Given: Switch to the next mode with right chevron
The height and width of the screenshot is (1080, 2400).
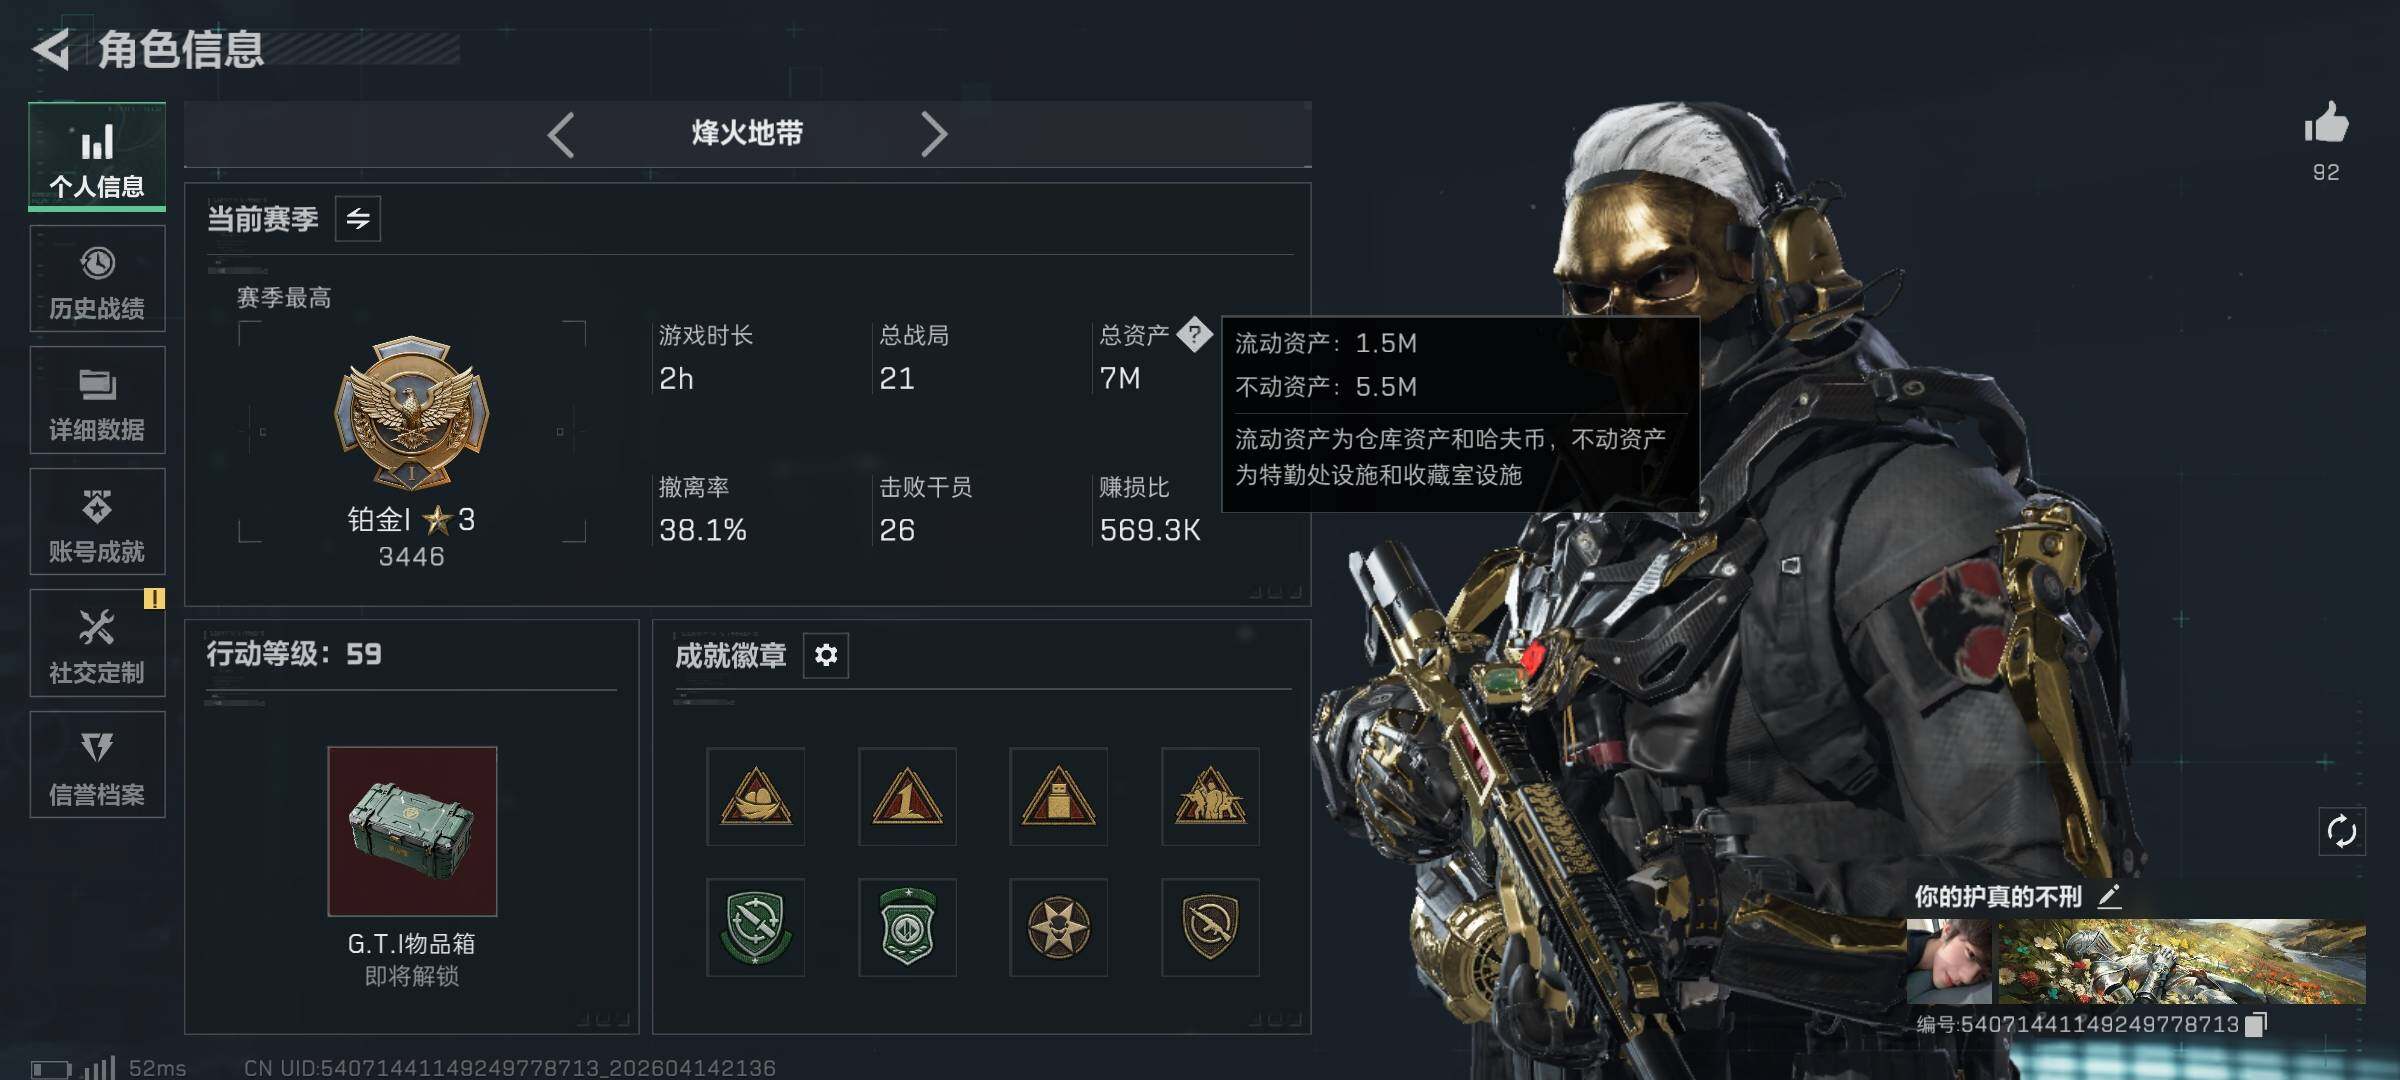Looking at the screenshot, I should [933, 134].
